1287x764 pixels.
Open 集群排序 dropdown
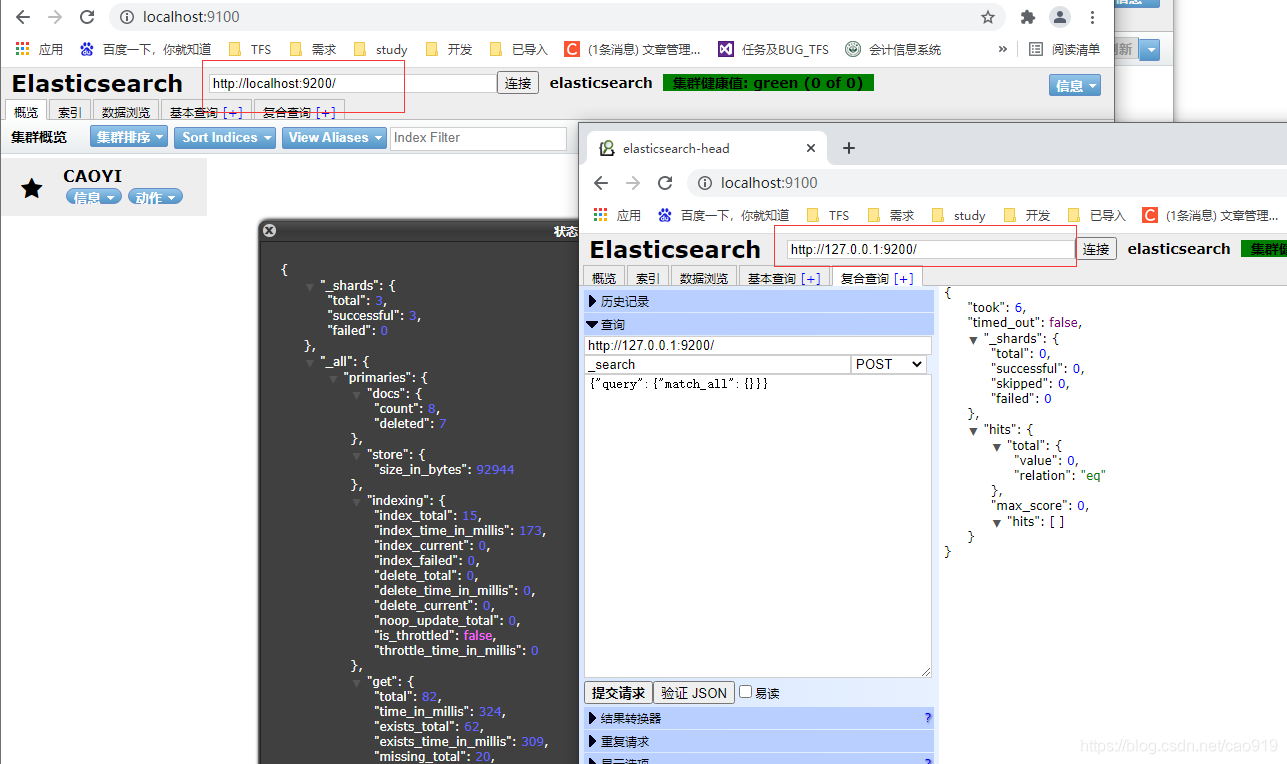click(130, 137)
